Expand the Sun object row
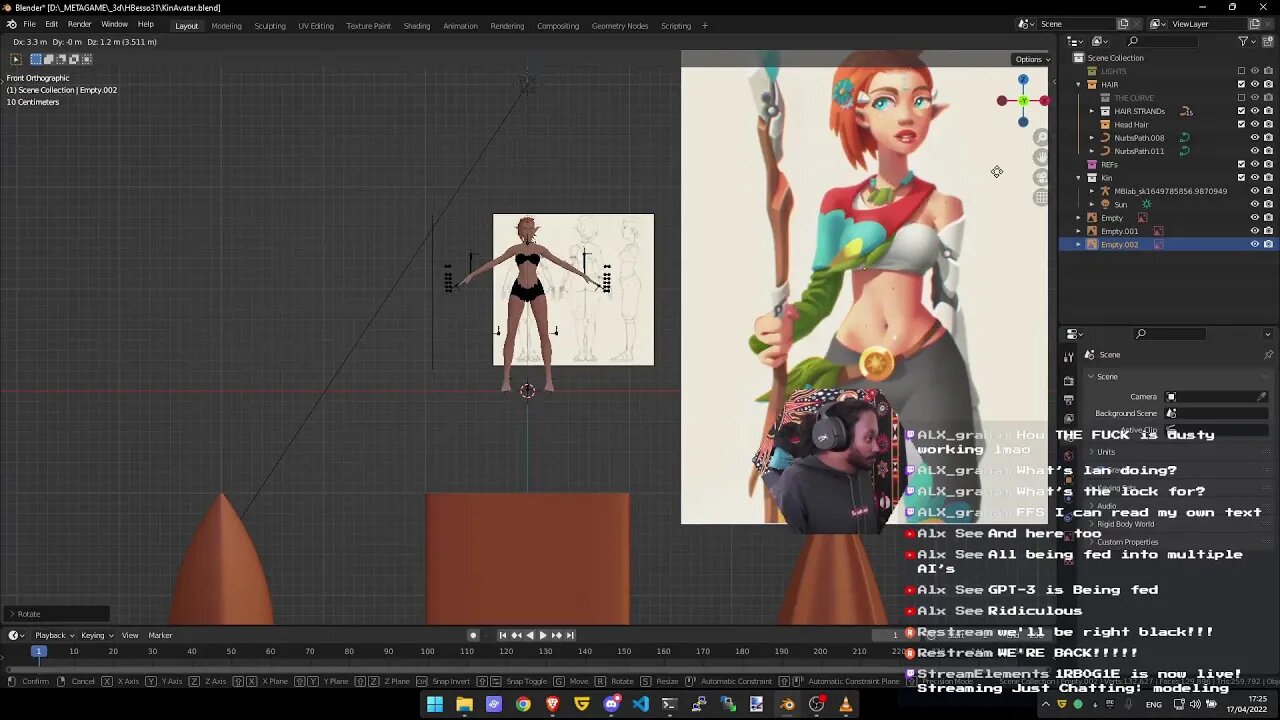Viewport: 1280px width, 720px height. coord(1092,204)
